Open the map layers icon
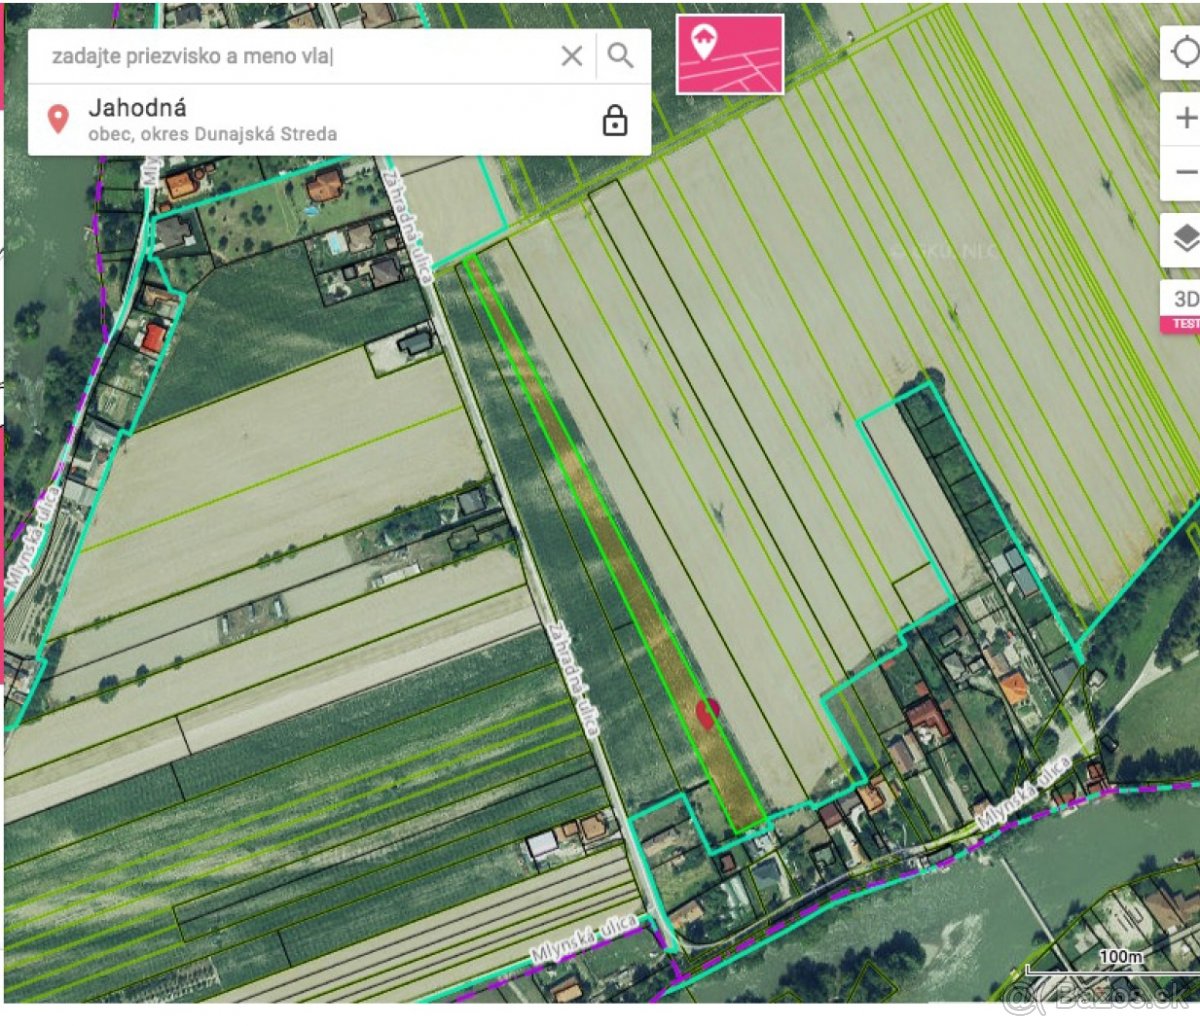This screenshot has height=1026, width=1200. 1185,239
